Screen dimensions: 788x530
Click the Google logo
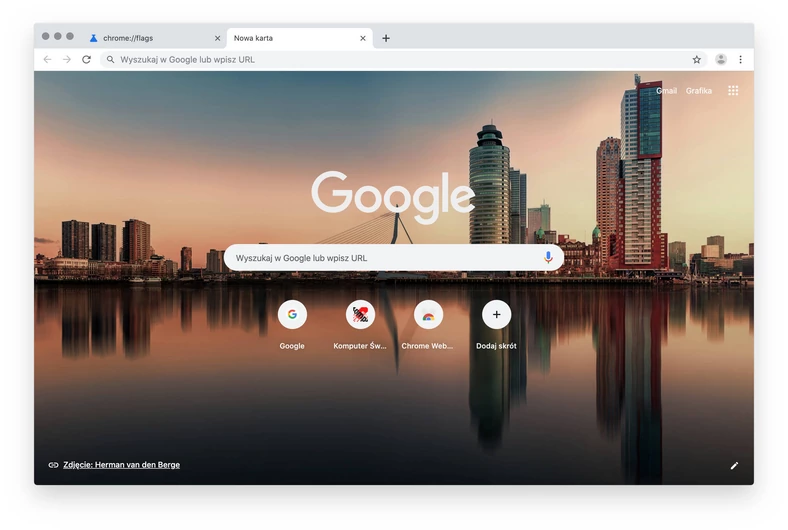393,196
